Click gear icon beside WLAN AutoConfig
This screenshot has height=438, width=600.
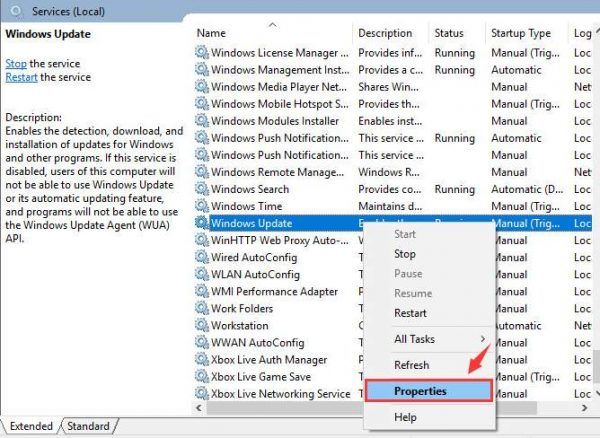point(202,274)
